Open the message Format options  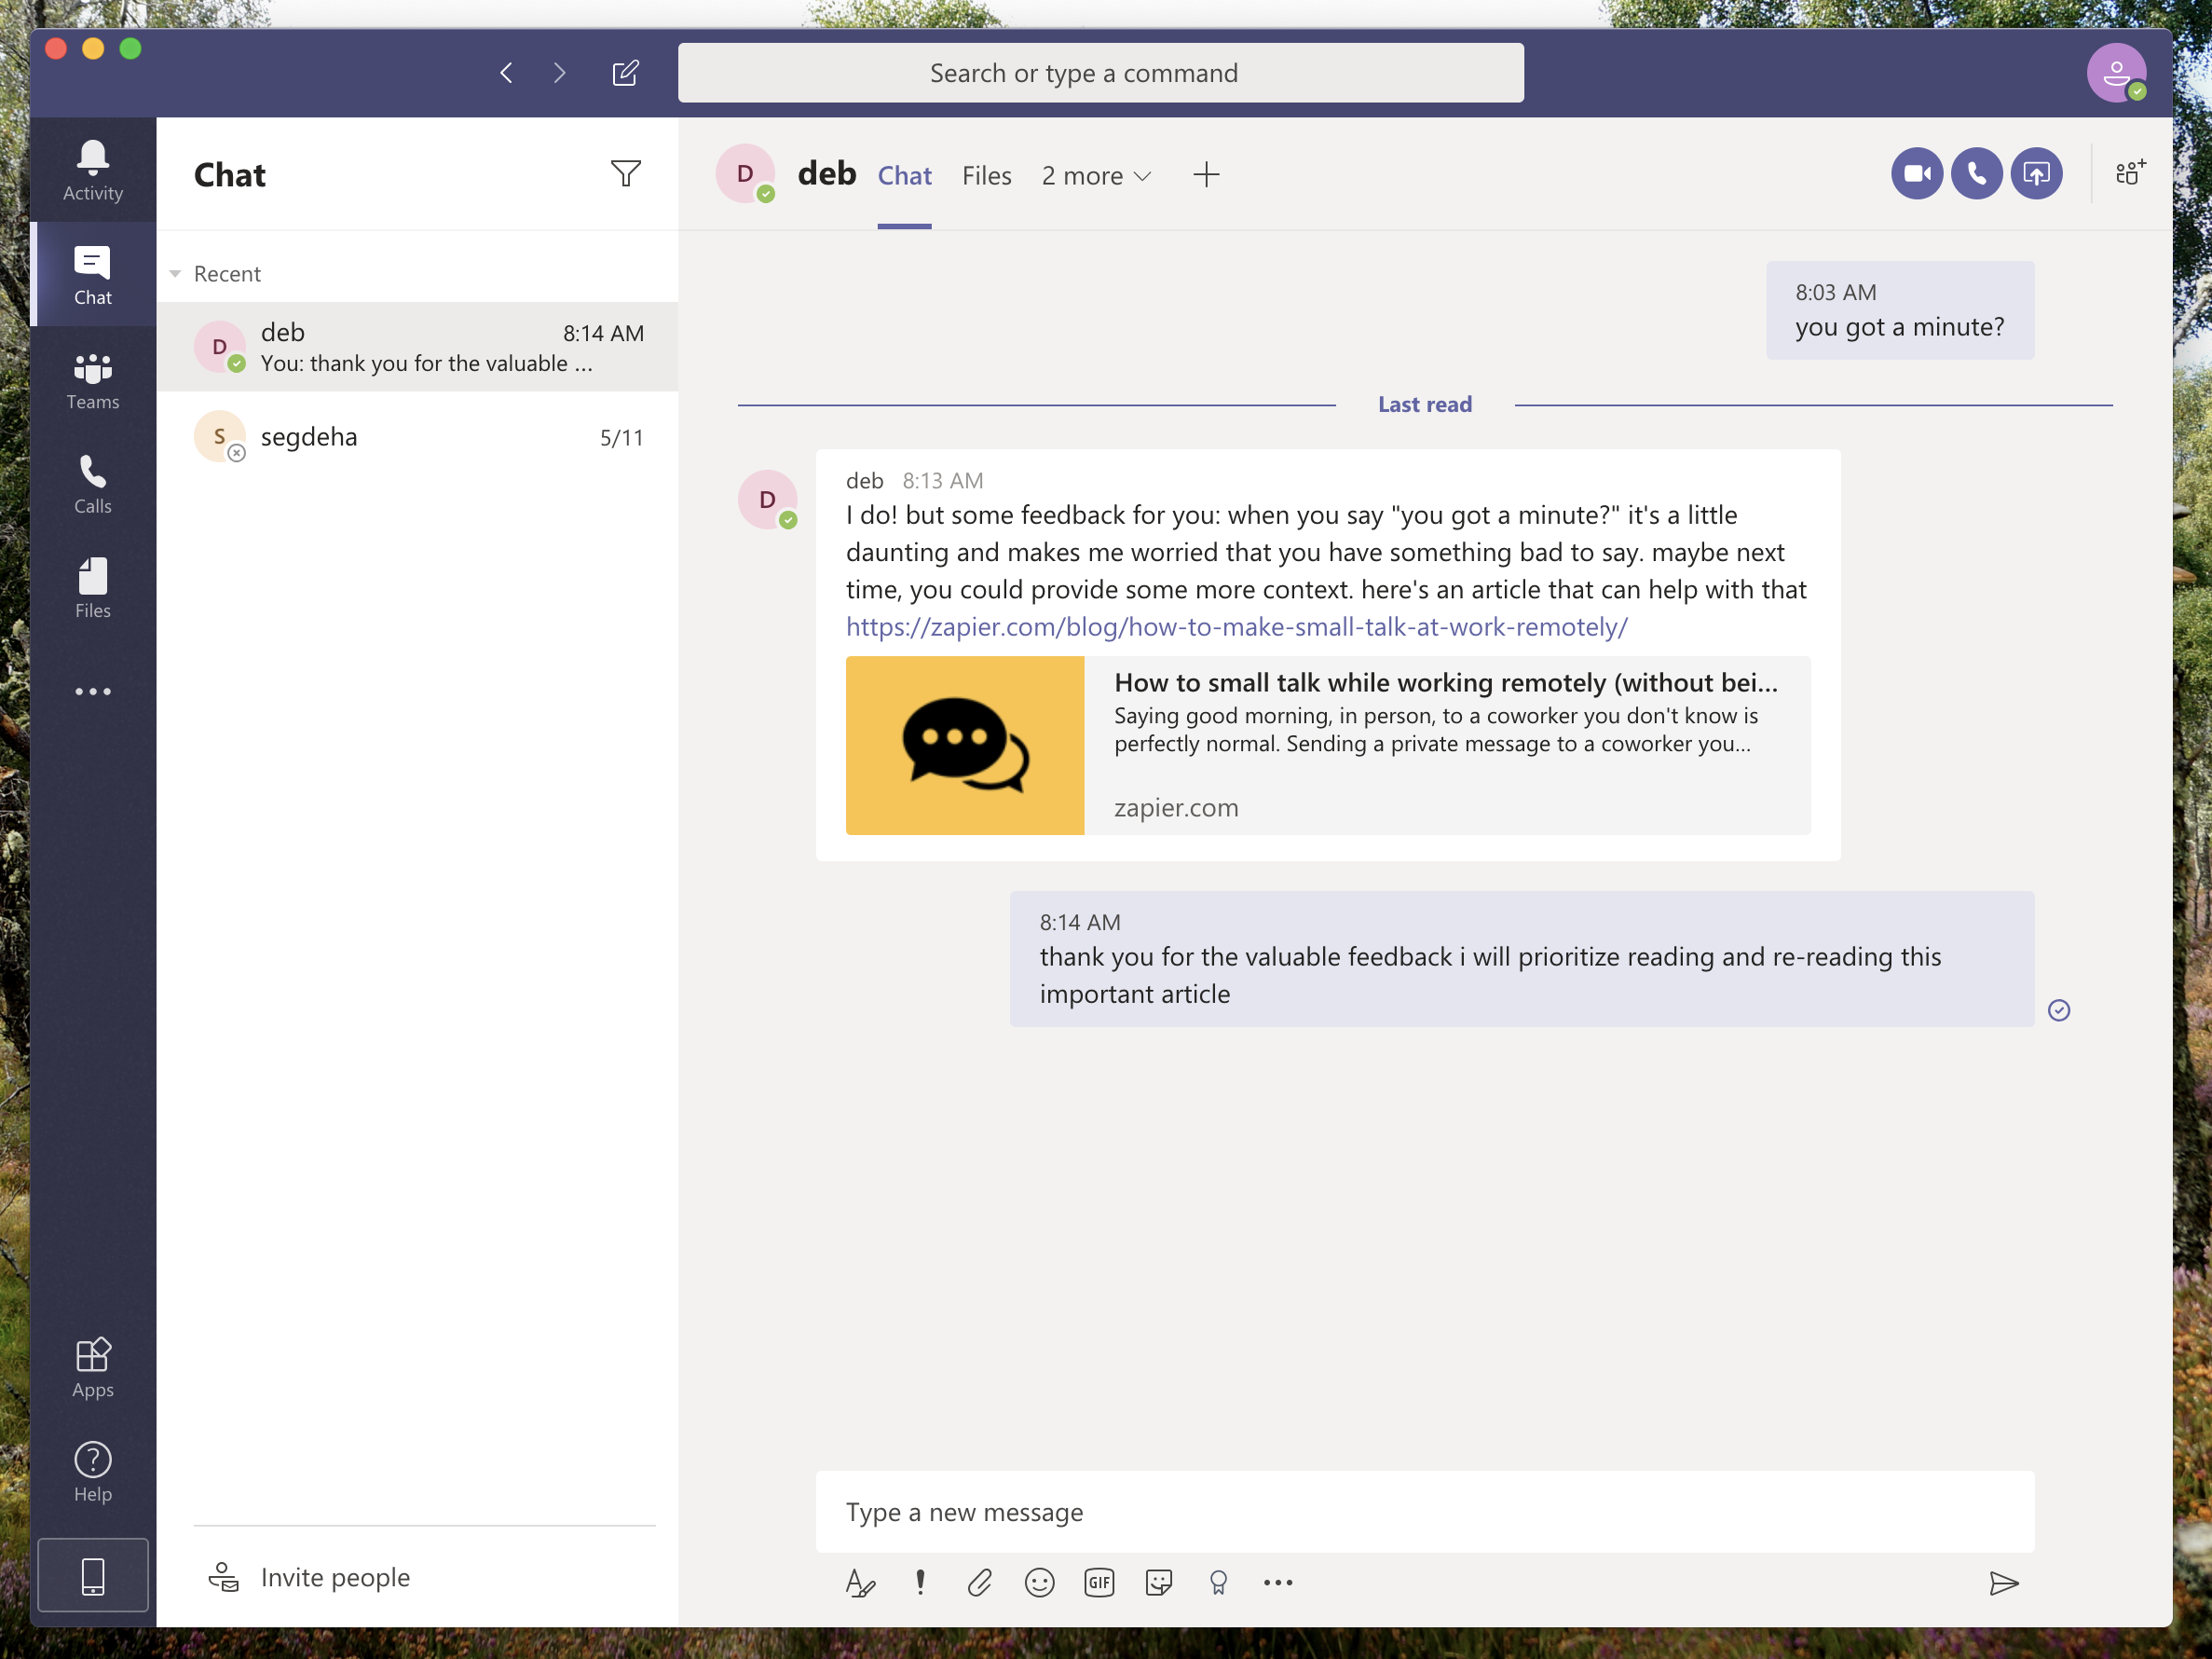pyautogui.click(x=860, y=1582)
